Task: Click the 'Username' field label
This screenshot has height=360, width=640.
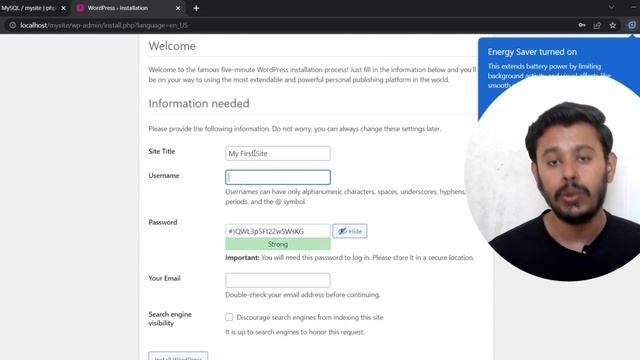Action: pyautogui.click(x=164, y=176)
